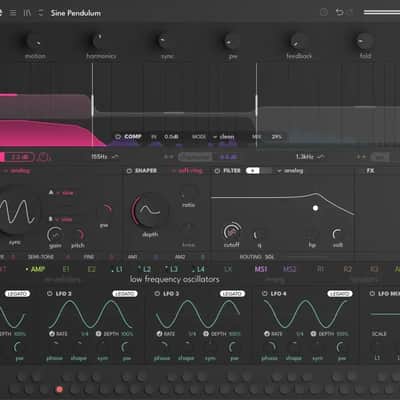Open the oscillator analog type dropdown
The image size is (400, 400).
(17, 171)
